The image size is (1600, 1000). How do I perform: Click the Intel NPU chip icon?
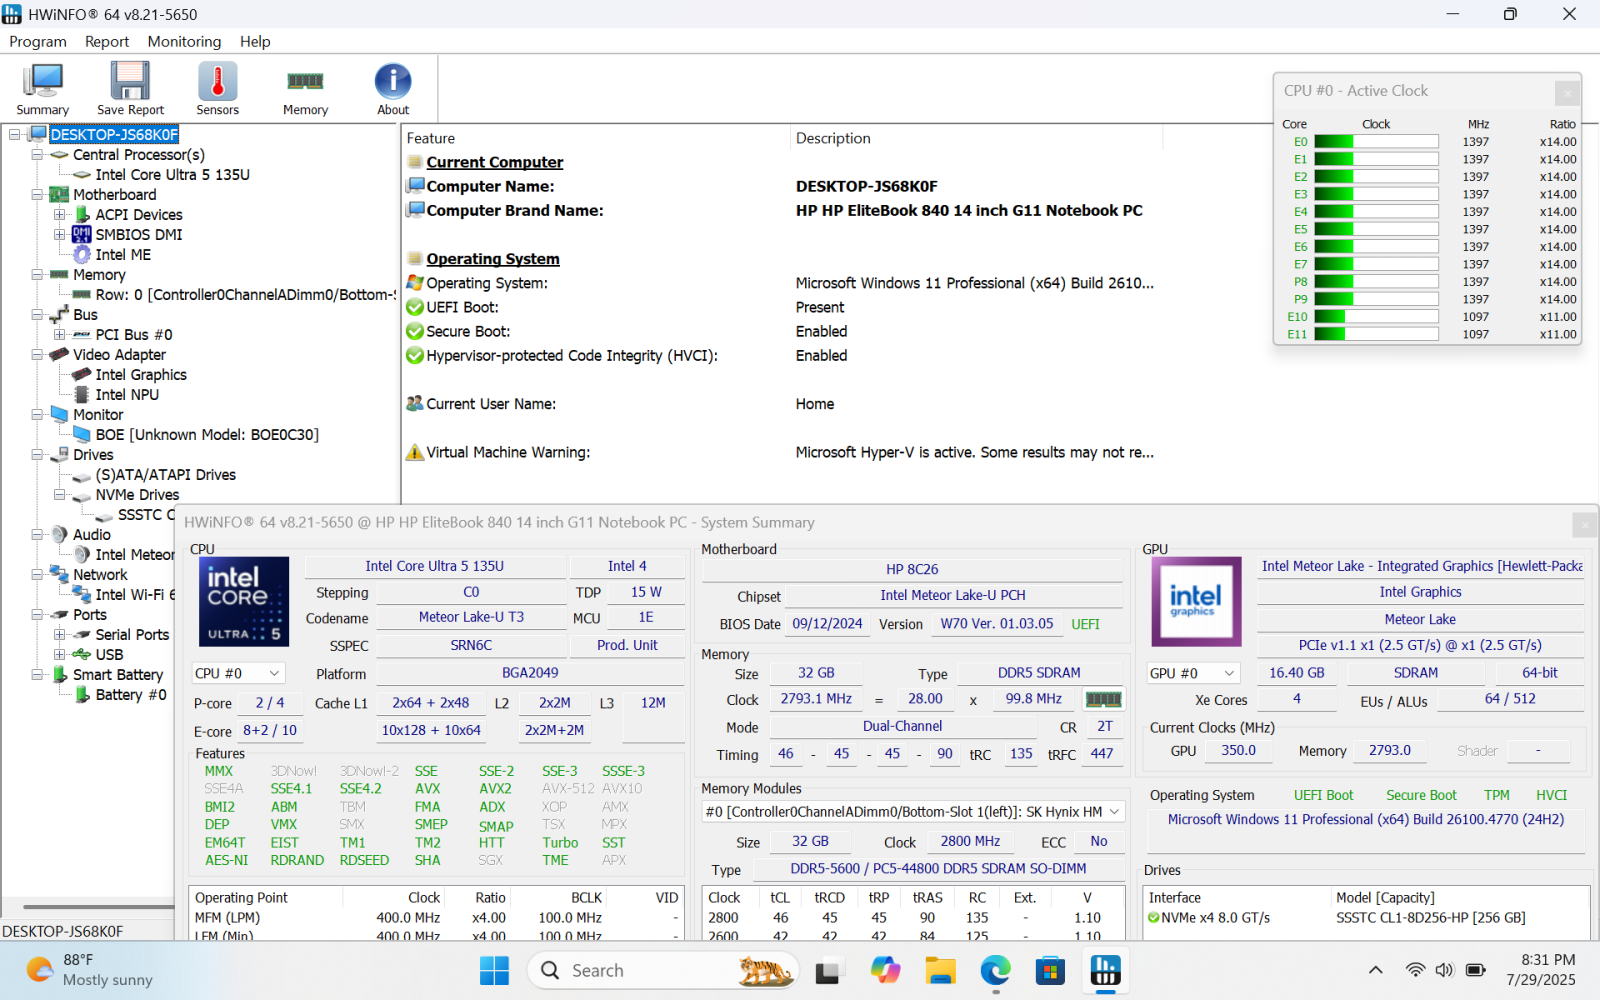[x=82, y=395]
